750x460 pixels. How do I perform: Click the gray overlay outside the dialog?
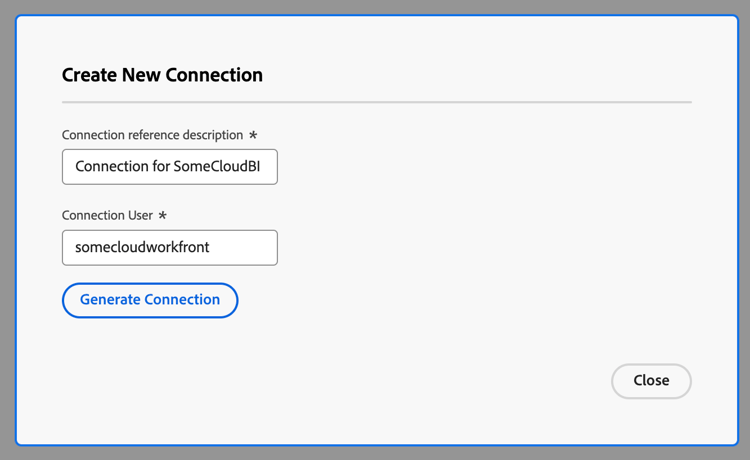(7, 230)
